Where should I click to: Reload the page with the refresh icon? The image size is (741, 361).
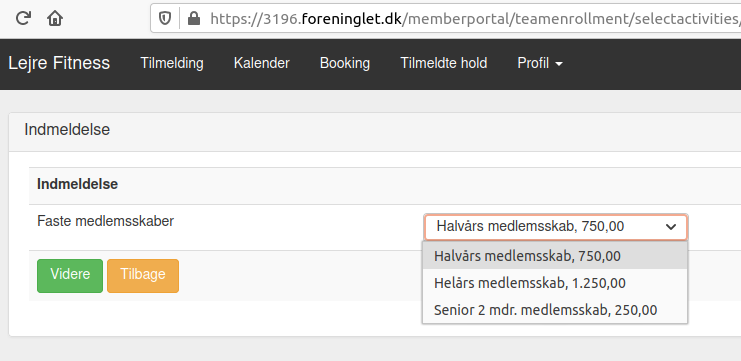tap(23, 18)
